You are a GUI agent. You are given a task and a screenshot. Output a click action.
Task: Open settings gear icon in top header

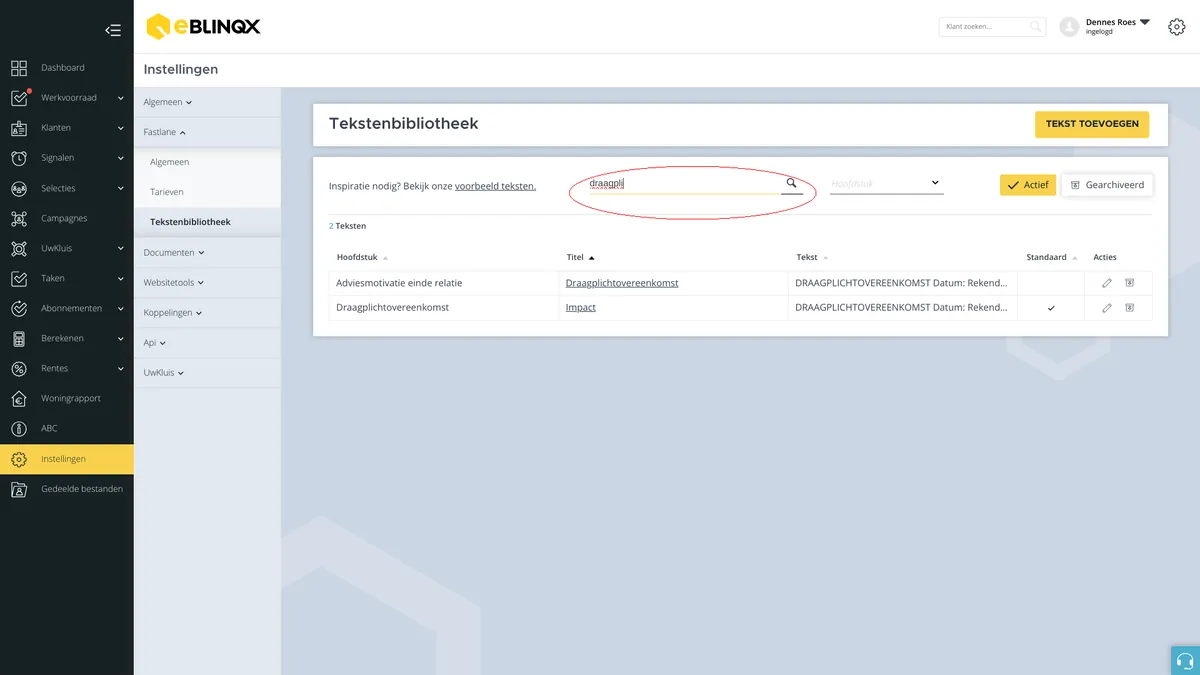click(x=1177, y=27)
